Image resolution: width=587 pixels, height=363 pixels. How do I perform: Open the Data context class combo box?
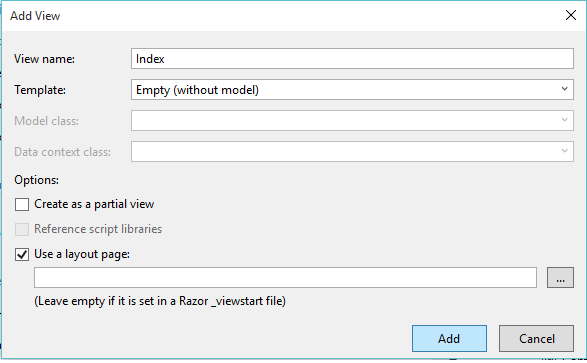click(352, 152)
